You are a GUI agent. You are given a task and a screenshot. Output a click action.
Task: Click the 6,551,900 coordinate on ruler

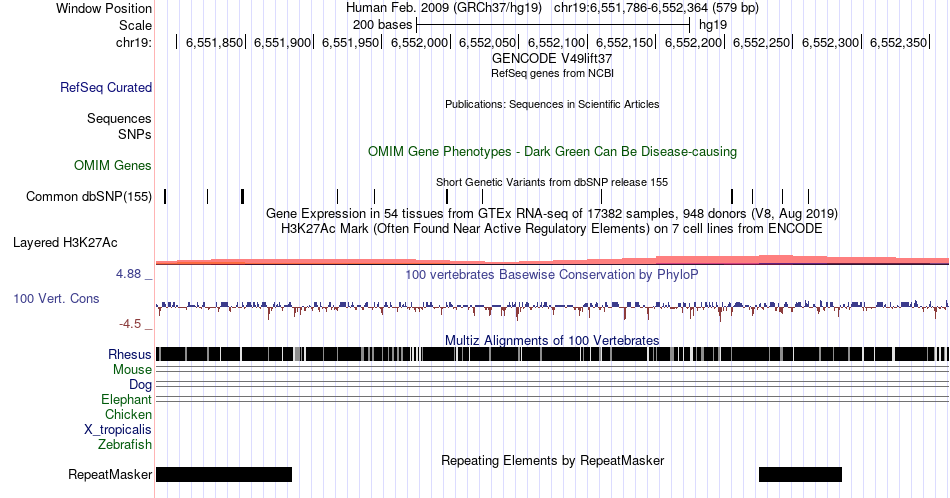pos(282,42)
